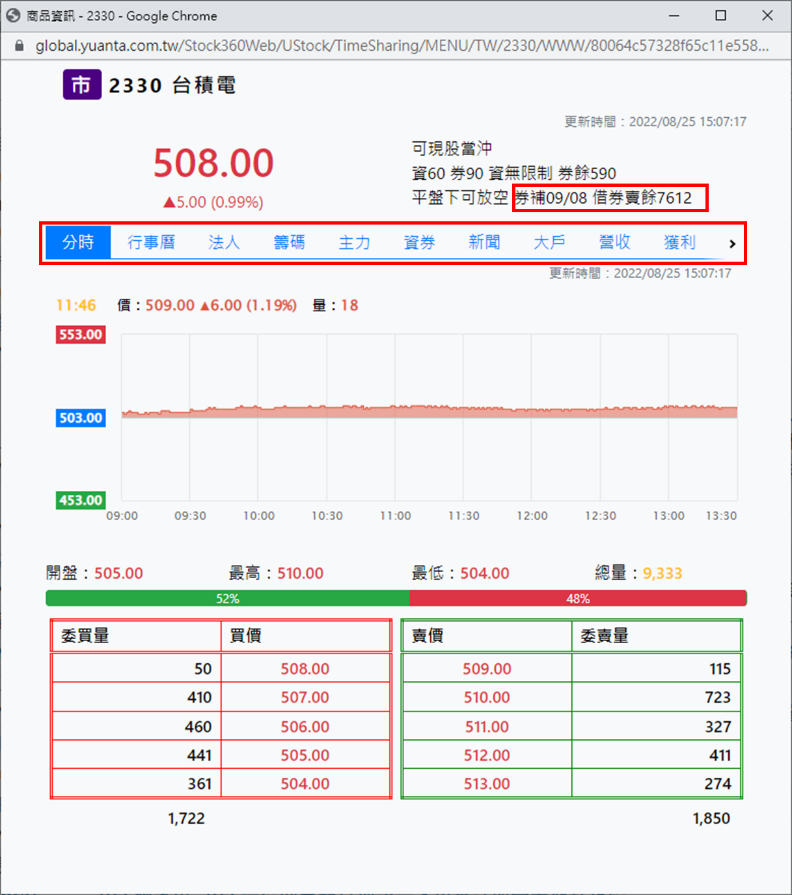Viewport: 792px width, 895px height.
Task: Select the 分時 tab
Action: (78, 242)
